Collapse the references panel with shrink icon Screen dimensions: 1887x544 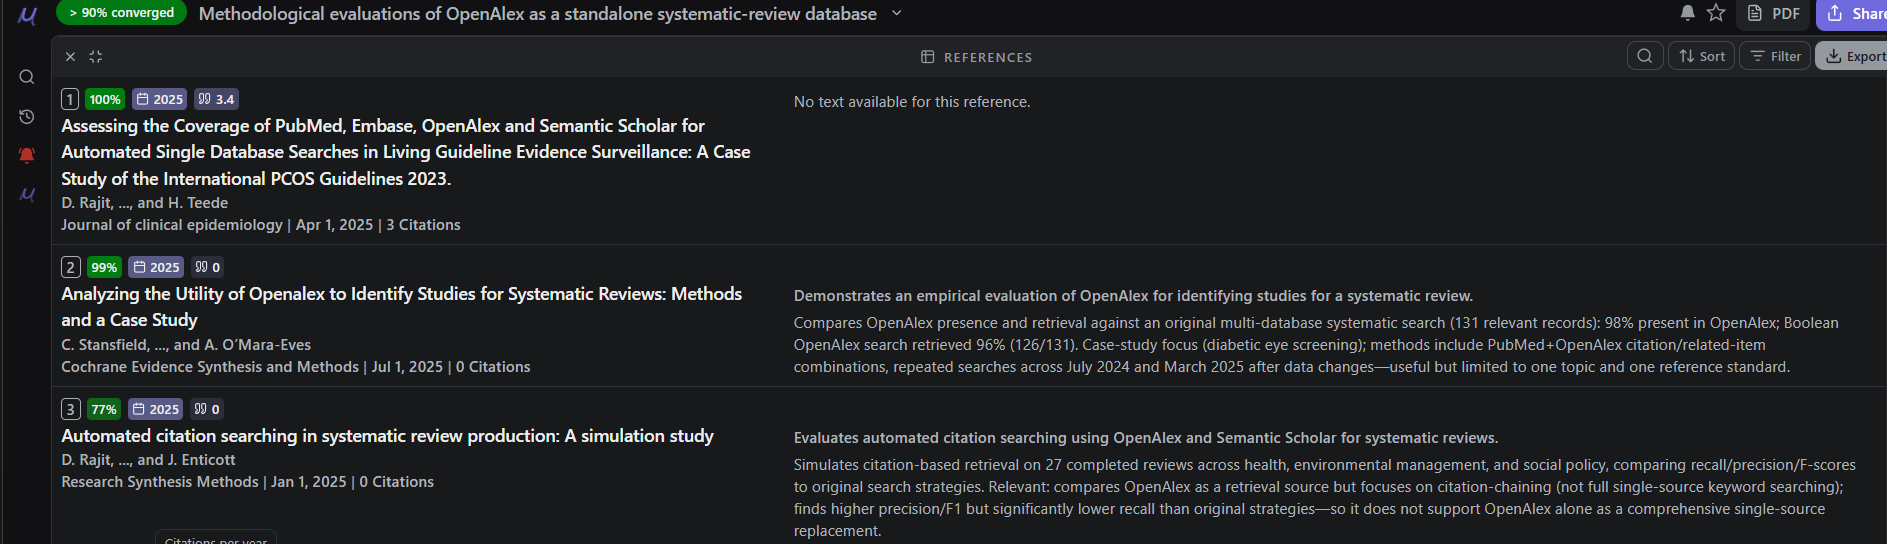coord(96,57)
